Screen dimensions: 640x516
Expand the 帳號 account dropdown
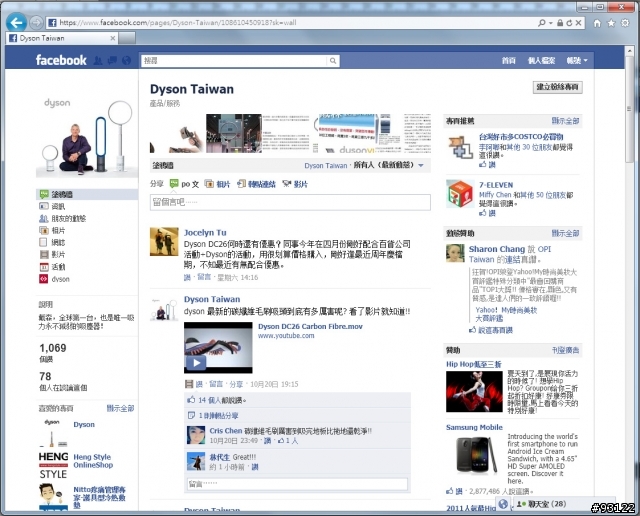click(x=576, y=61)
